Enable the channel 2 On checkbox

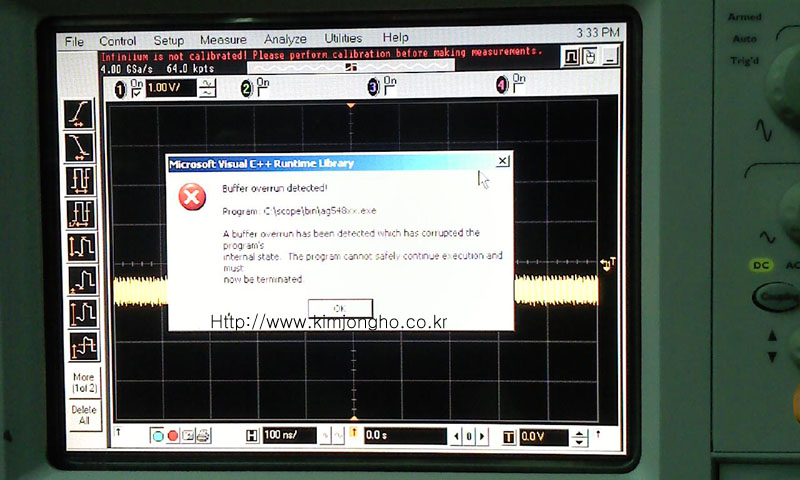coord(262,89)
